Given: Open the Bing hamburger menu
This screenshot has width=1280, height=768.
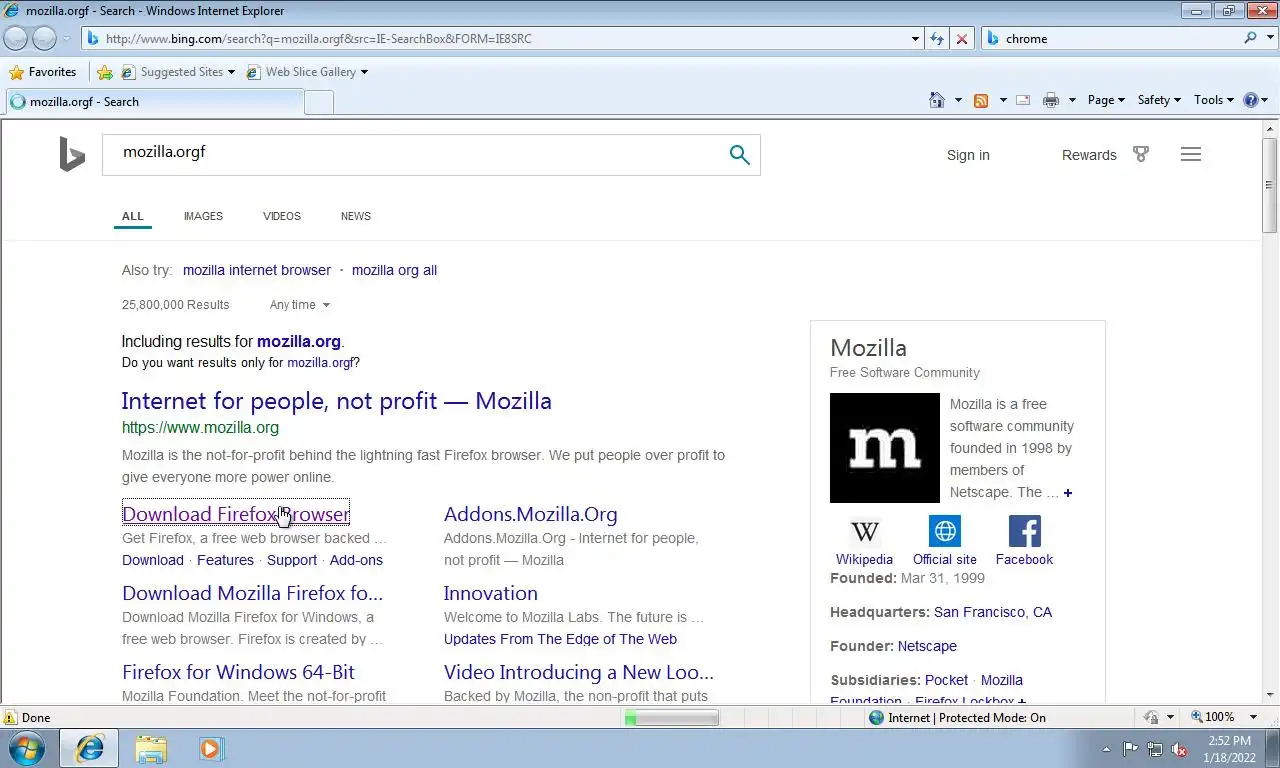Looking at the screenshot, I should 1190,154.
